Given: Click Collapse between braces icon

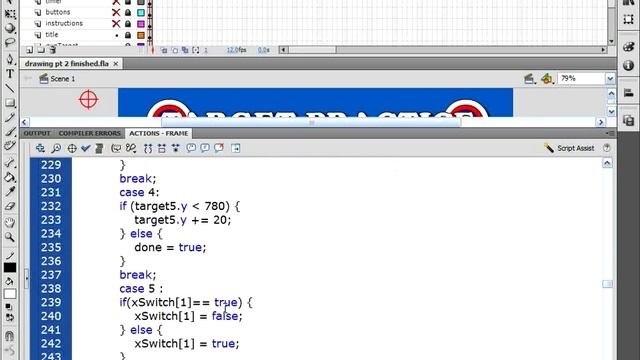Looking at the screenshot, I should (x=148, y=148).
